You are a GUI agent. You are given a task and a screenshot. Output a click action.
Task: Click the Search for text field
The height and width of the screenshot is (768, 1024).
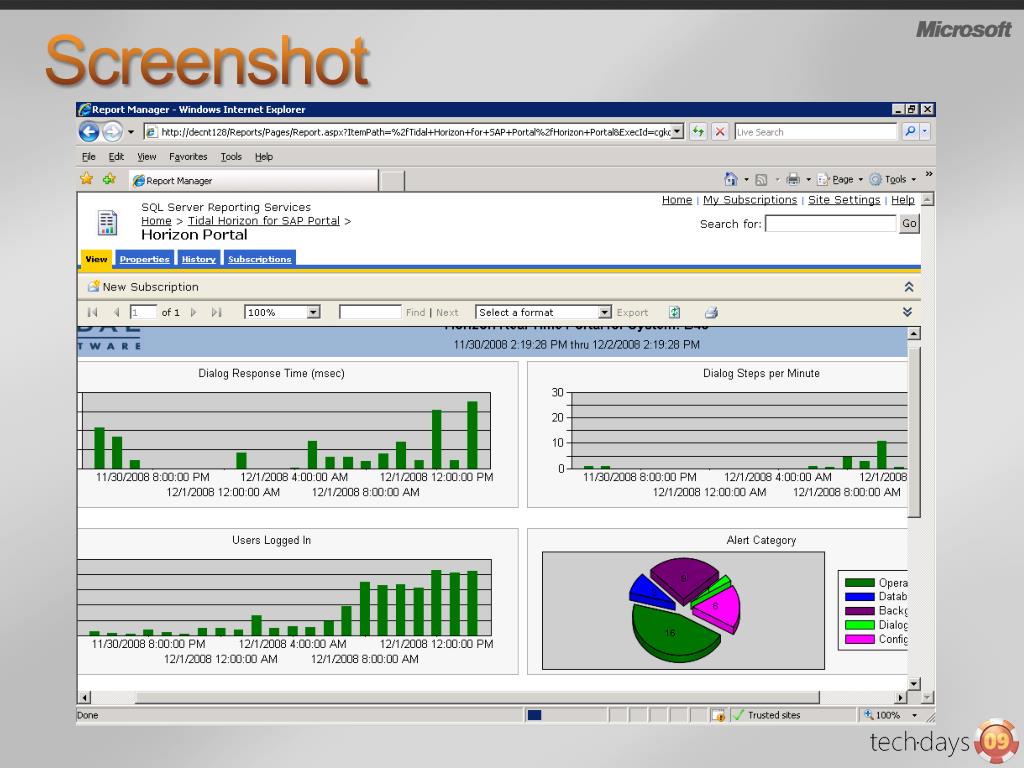coord(831,223)
